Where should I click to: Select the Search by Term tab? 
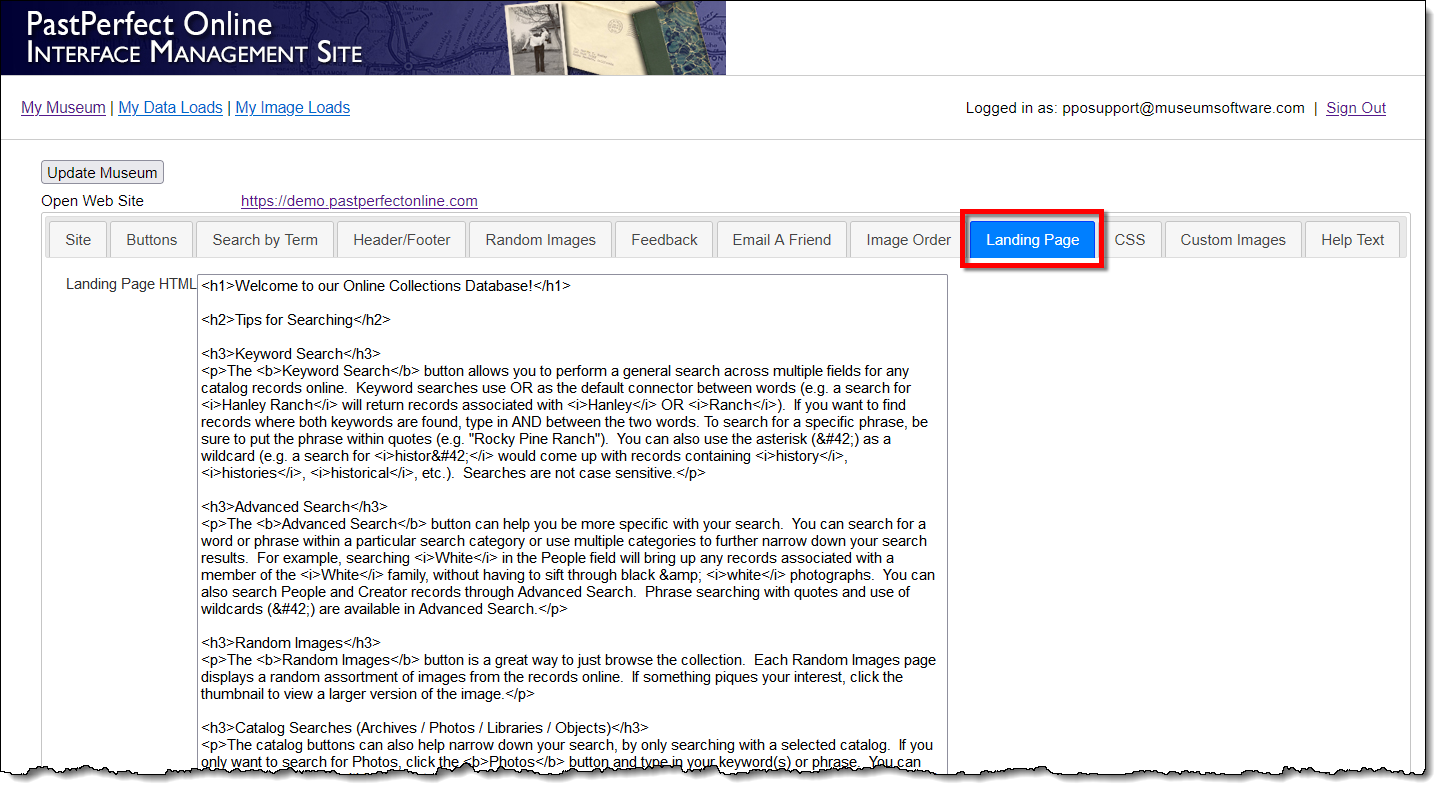265,240
